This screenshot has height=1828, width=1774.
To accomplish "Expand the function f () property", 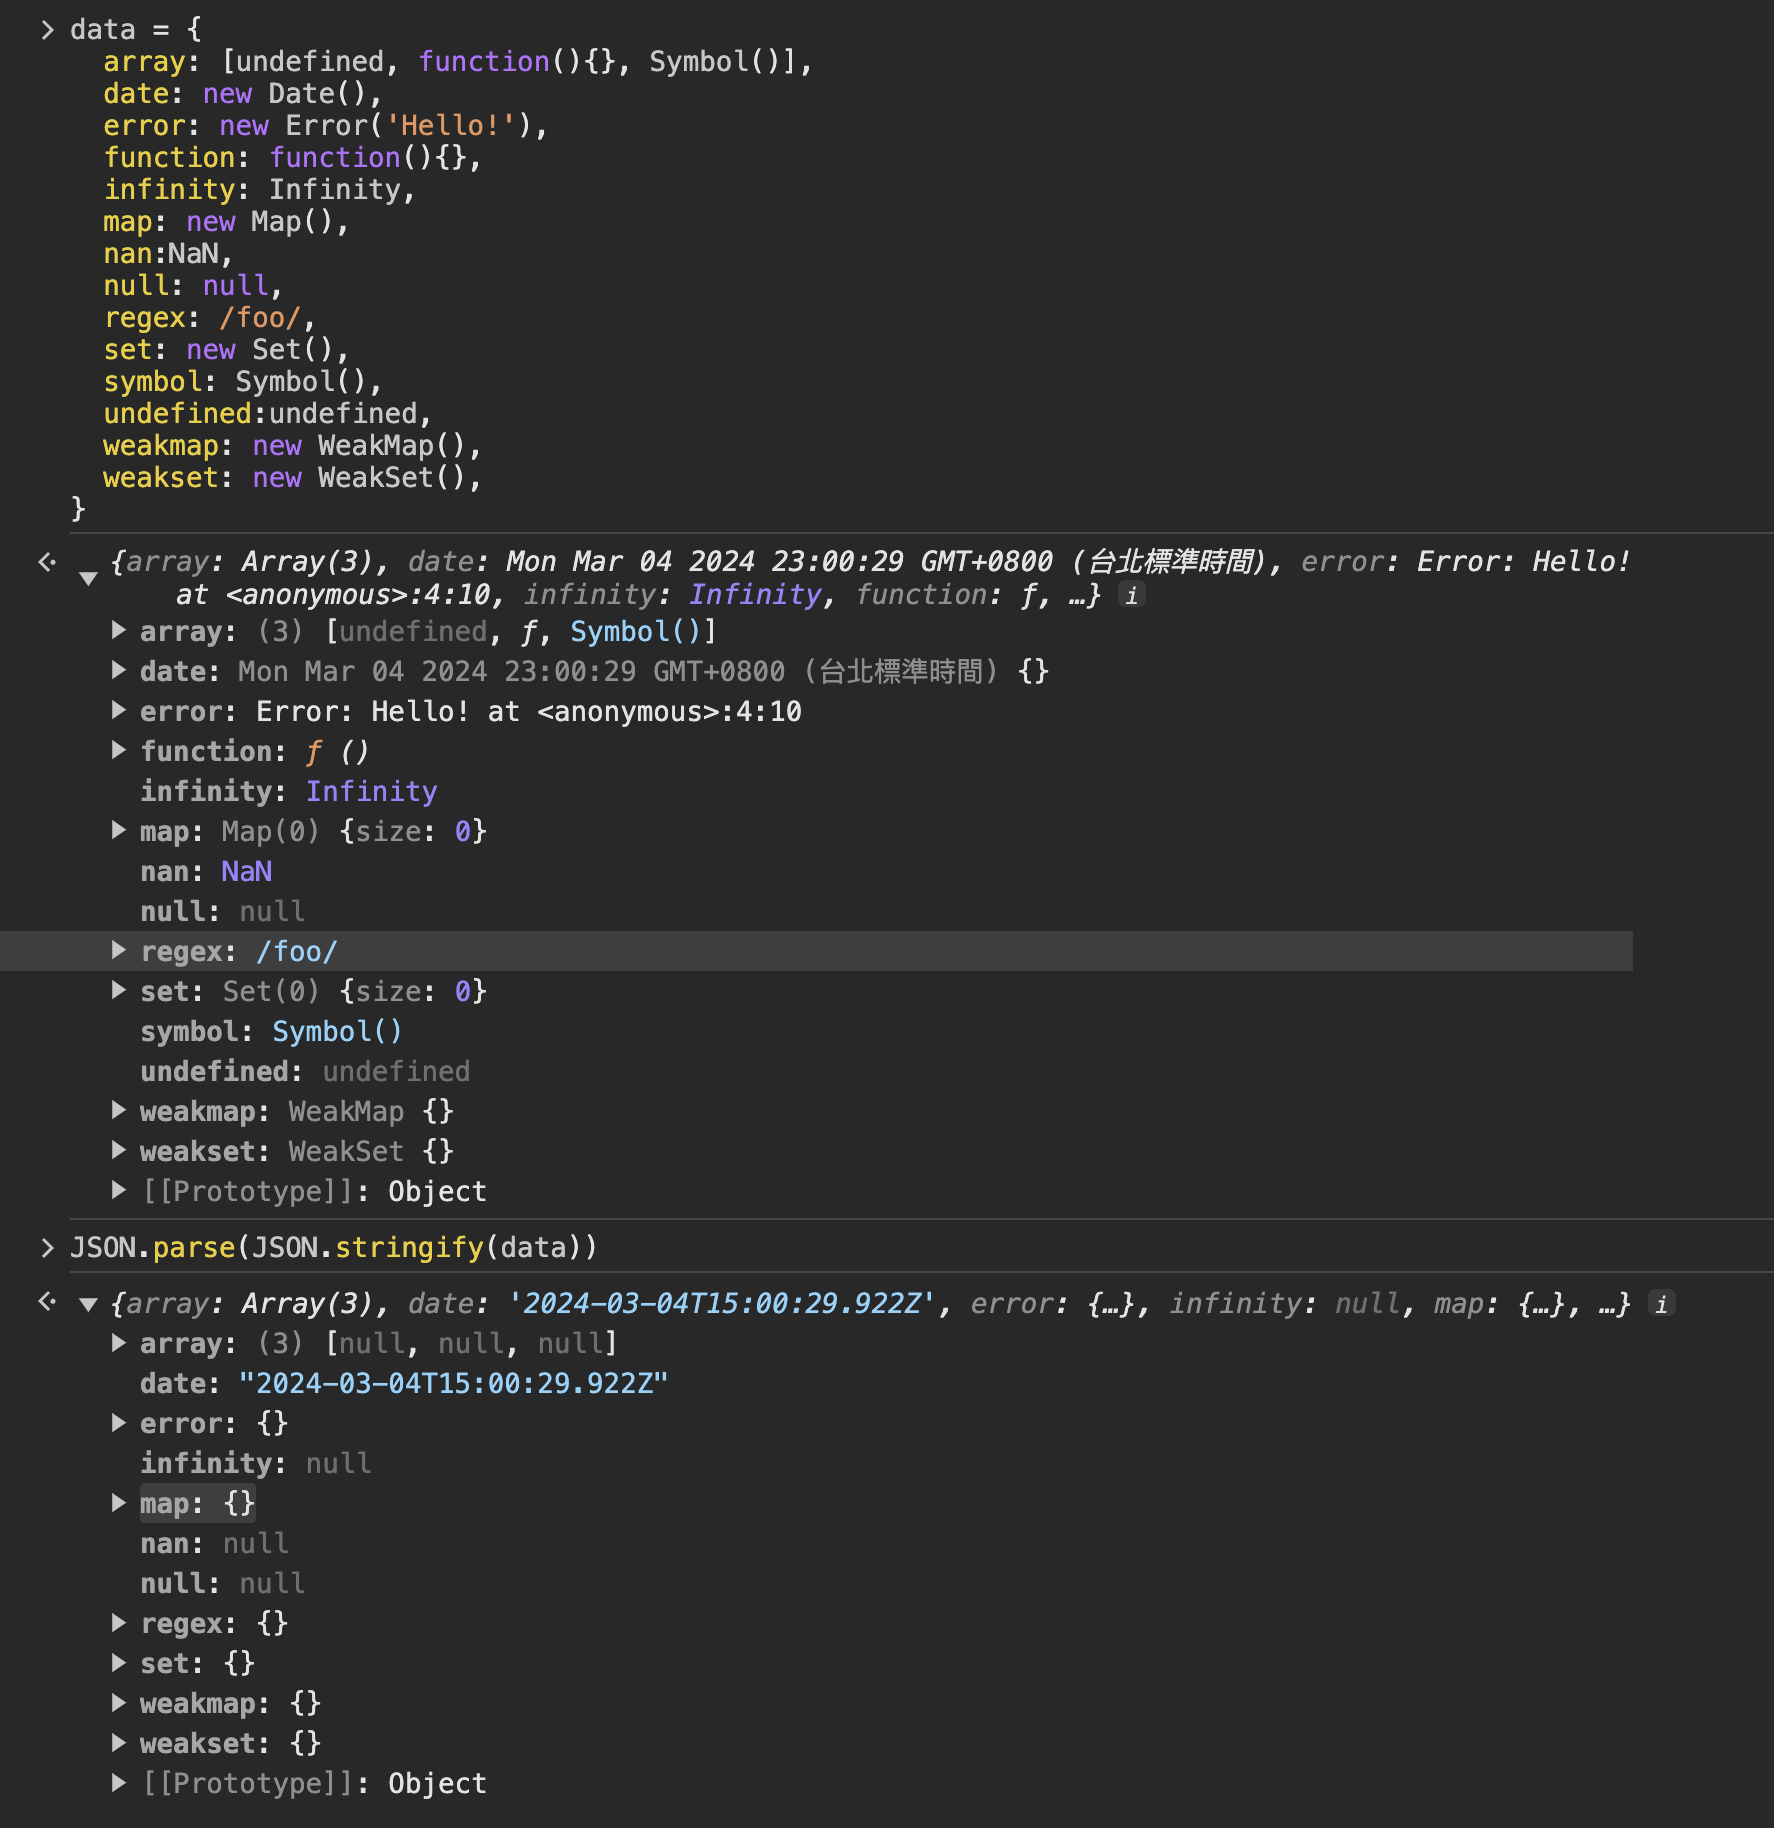I will click(x=119, y=751).
